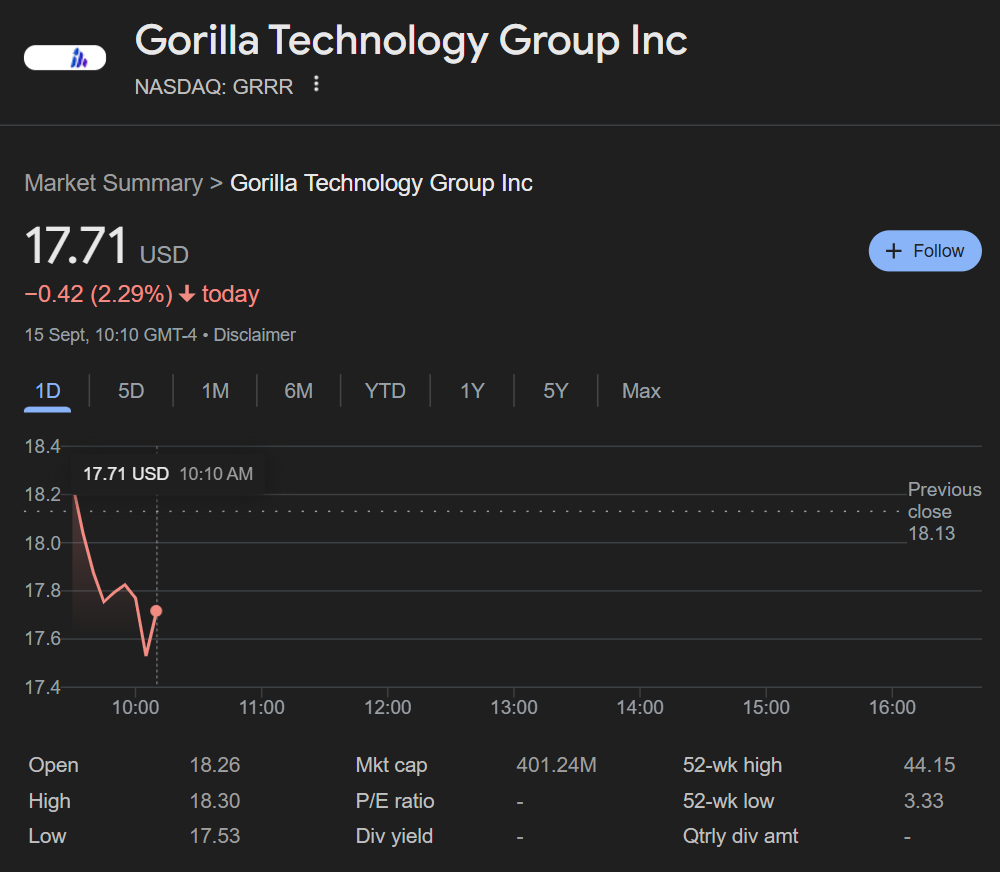Click the current price dot on chart
This screenshot has height=872, width=1000.
click(156, 611)
